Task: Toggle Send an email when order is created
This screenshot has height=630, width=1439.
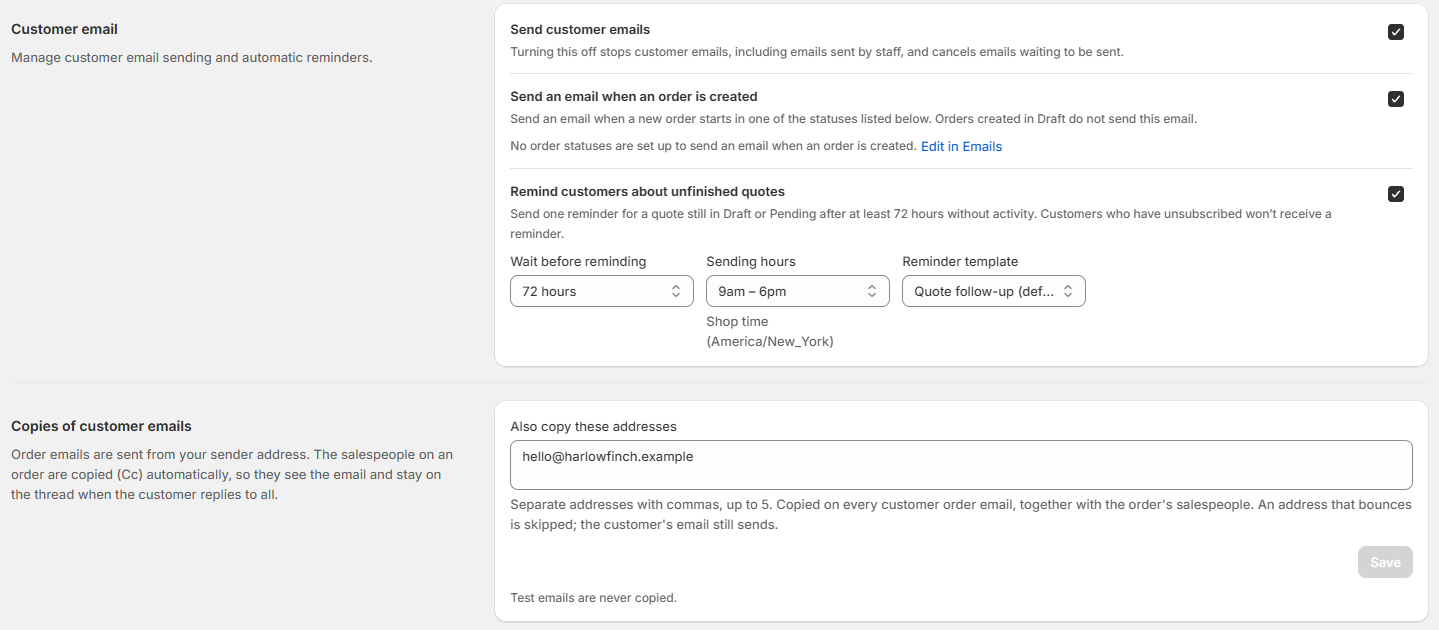Action: [x=1396, y=99]
